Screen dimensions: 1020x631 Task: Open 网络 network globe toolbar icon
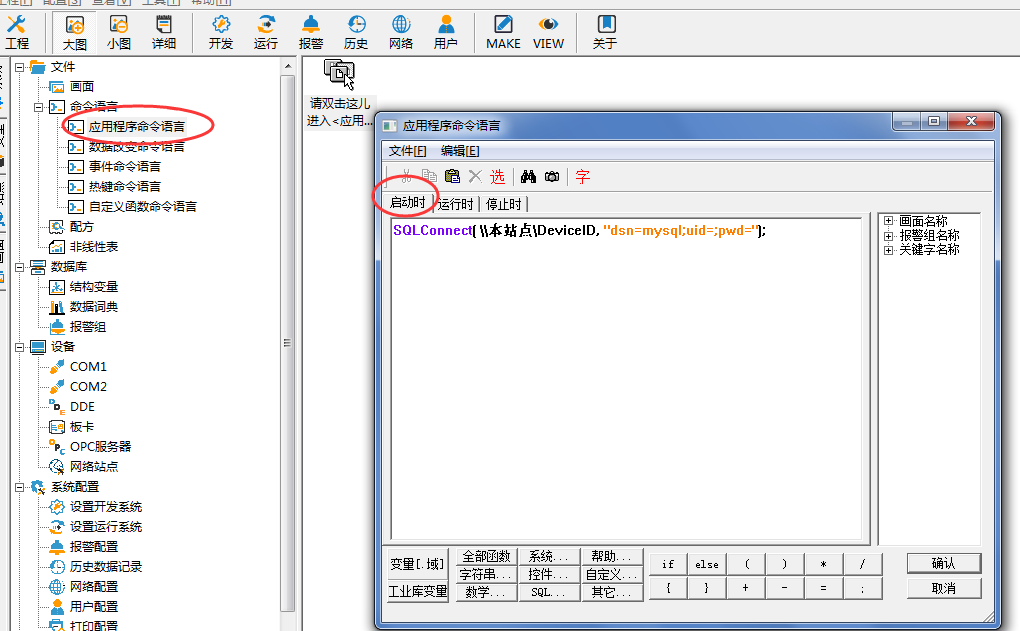tap(401, 33)
